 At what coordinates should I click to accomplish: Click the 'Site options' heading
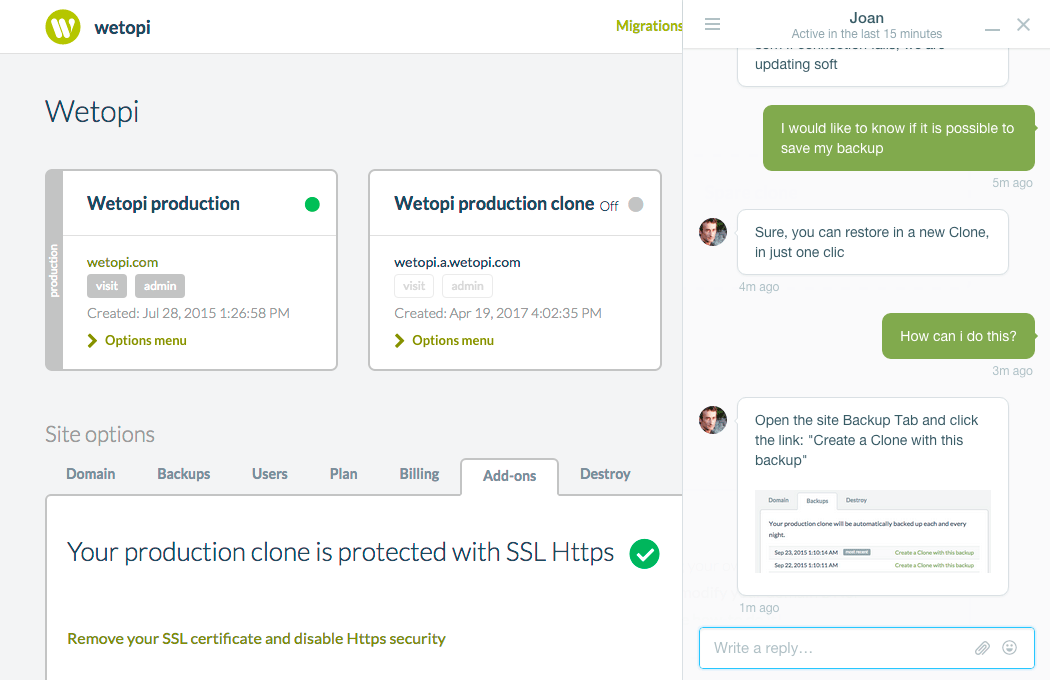(100, 434)
